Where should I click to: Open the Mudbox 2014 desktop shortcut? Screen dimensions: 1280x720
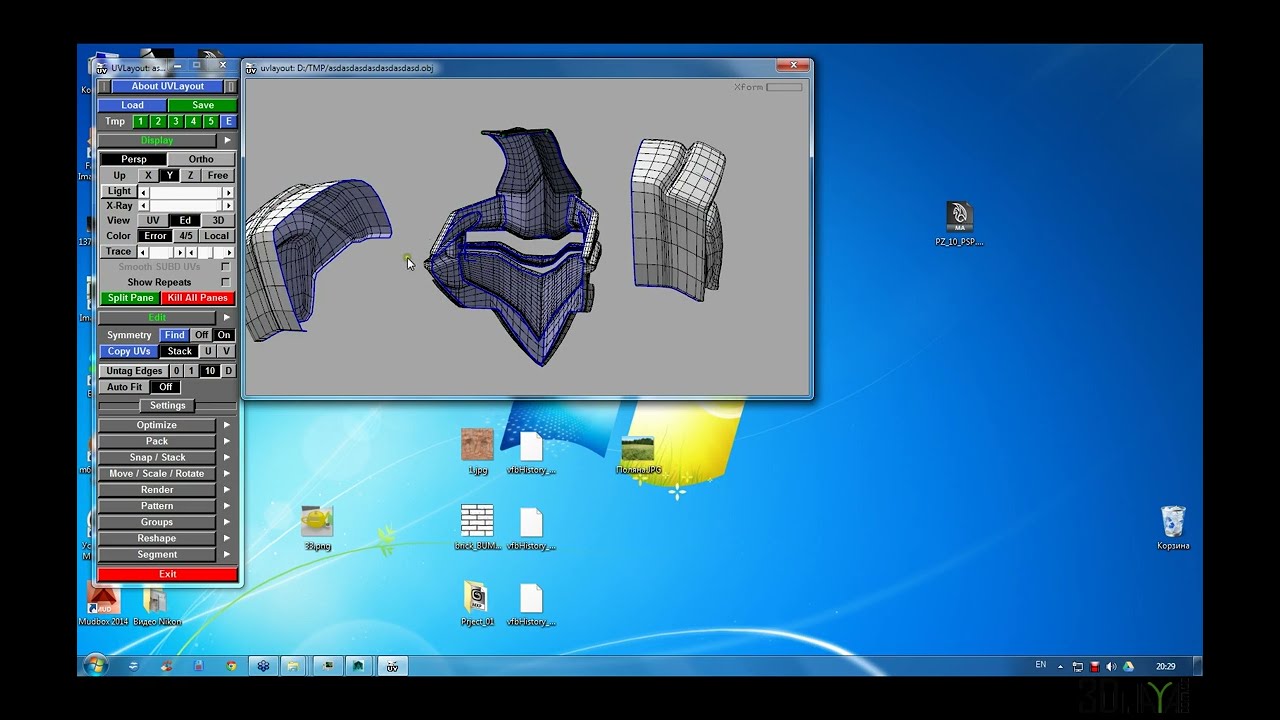[103, 605]
